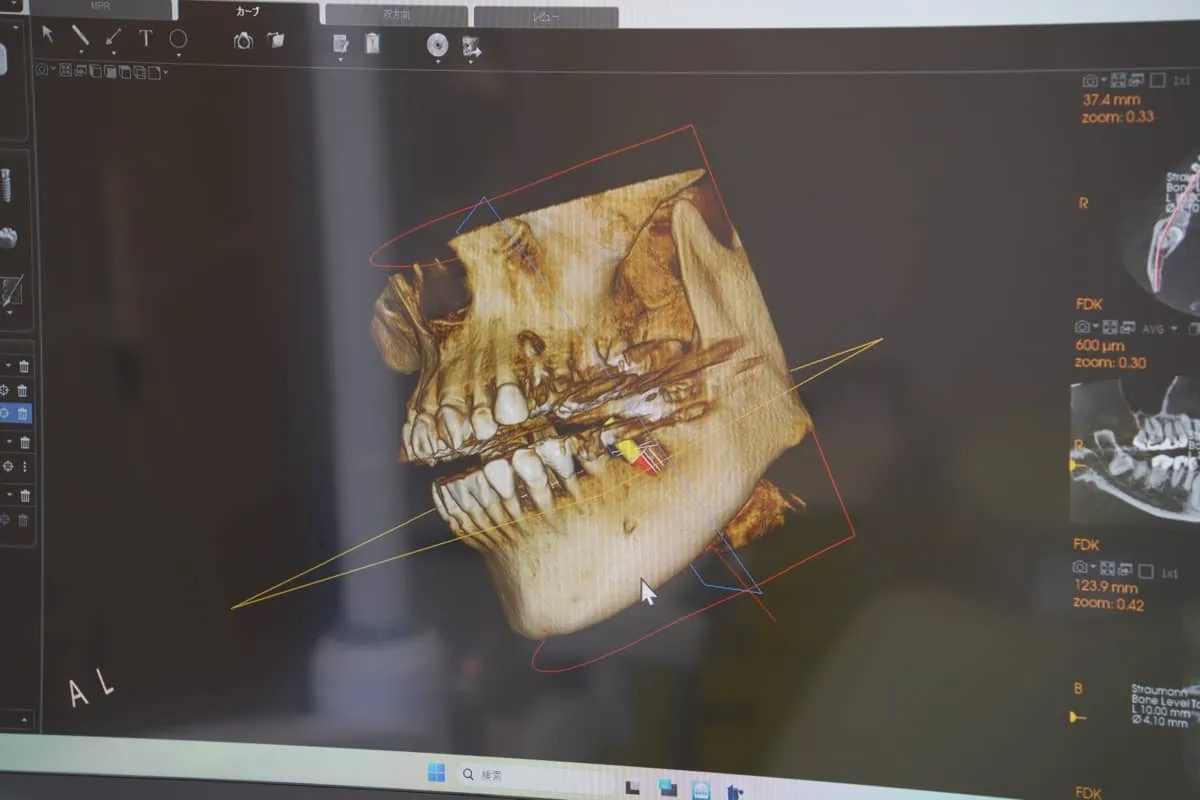Select the diagonal arrow annotation tool
The image size is (1200, 800).
113,36
